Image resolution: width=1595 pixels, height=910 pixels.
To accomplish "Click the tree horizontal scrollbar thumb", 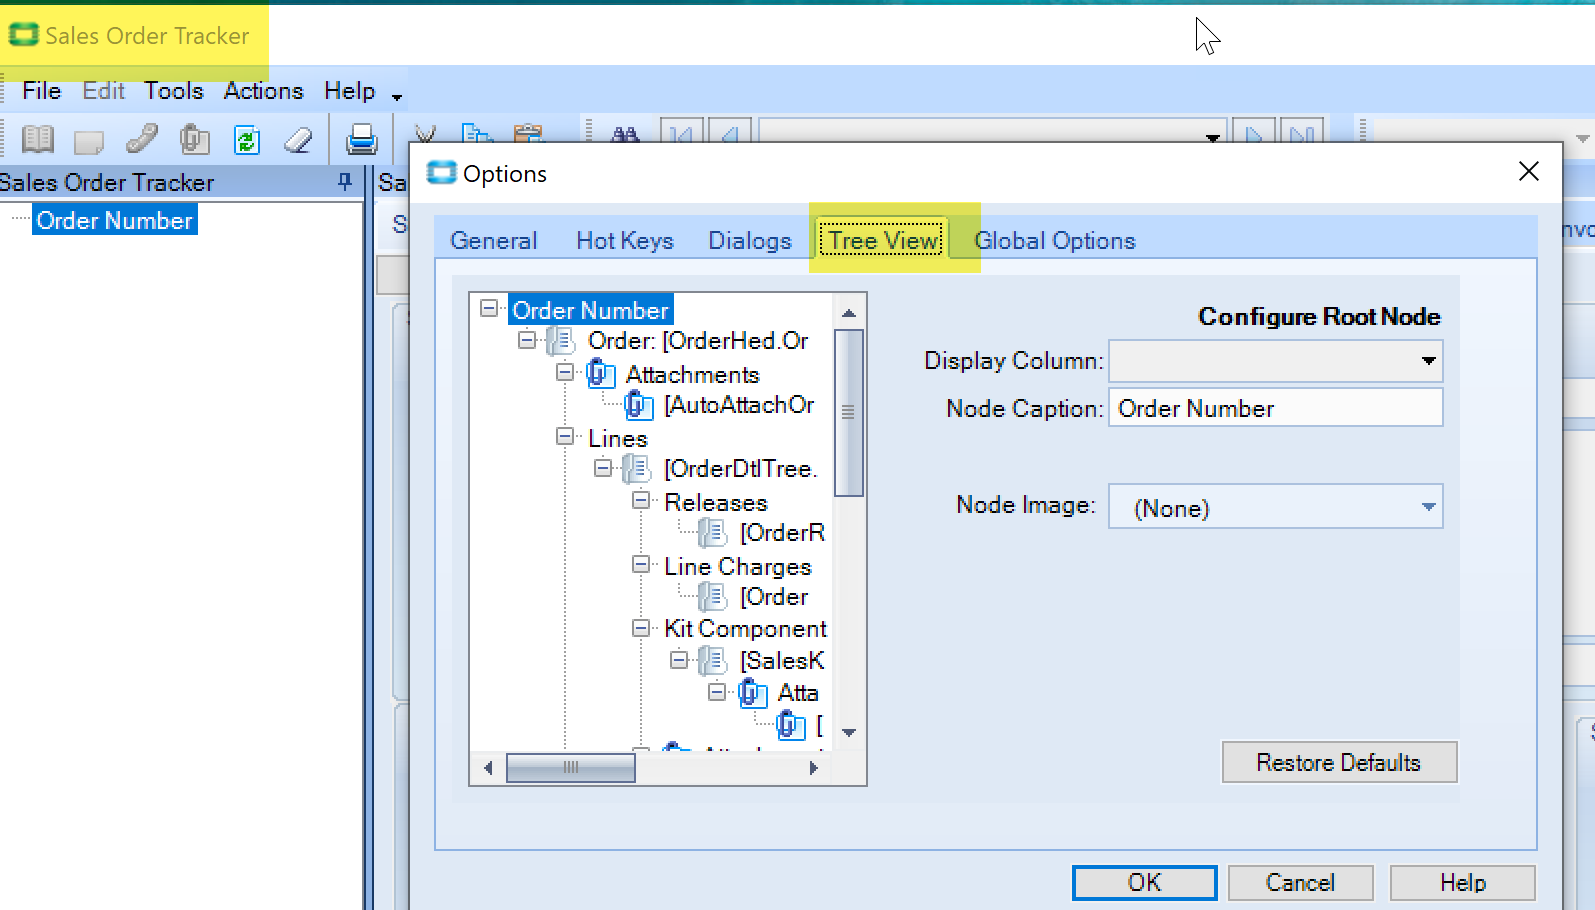I will [x=570, y=768].
